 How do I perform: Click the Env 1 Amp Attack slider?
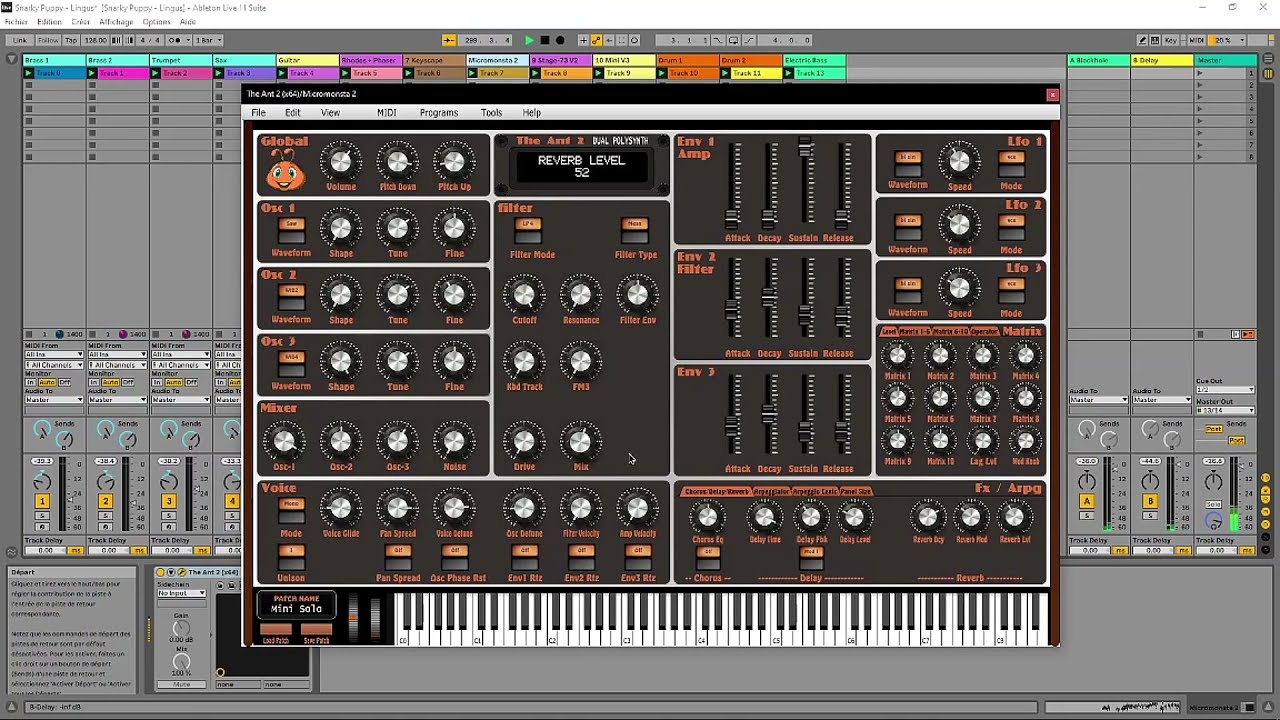[x=733, y=187]
